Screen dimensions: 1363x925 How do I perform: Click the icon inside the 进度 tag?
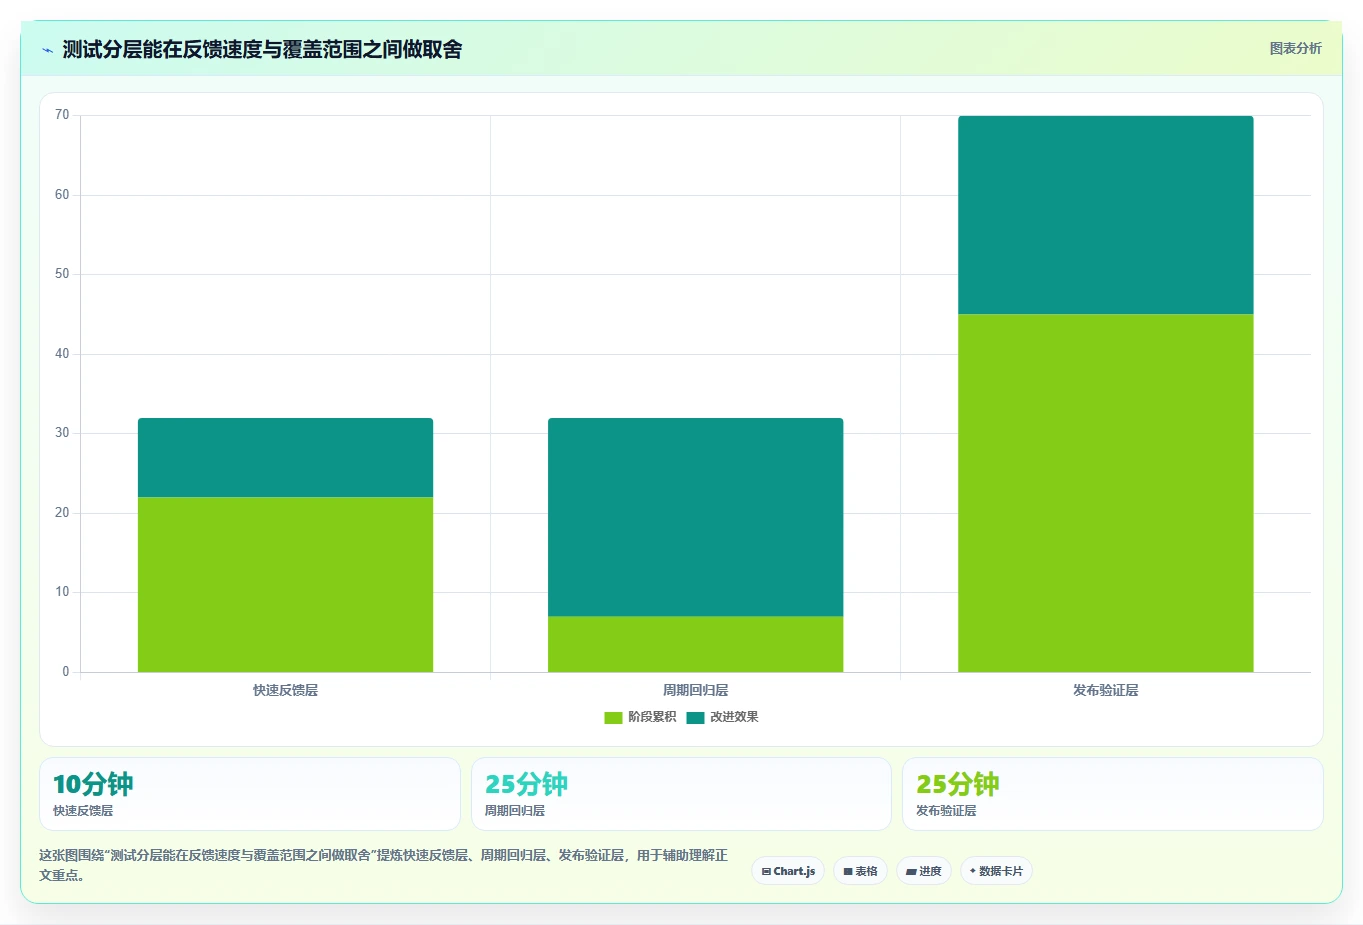pyautogui.click(x=911, y=872)
